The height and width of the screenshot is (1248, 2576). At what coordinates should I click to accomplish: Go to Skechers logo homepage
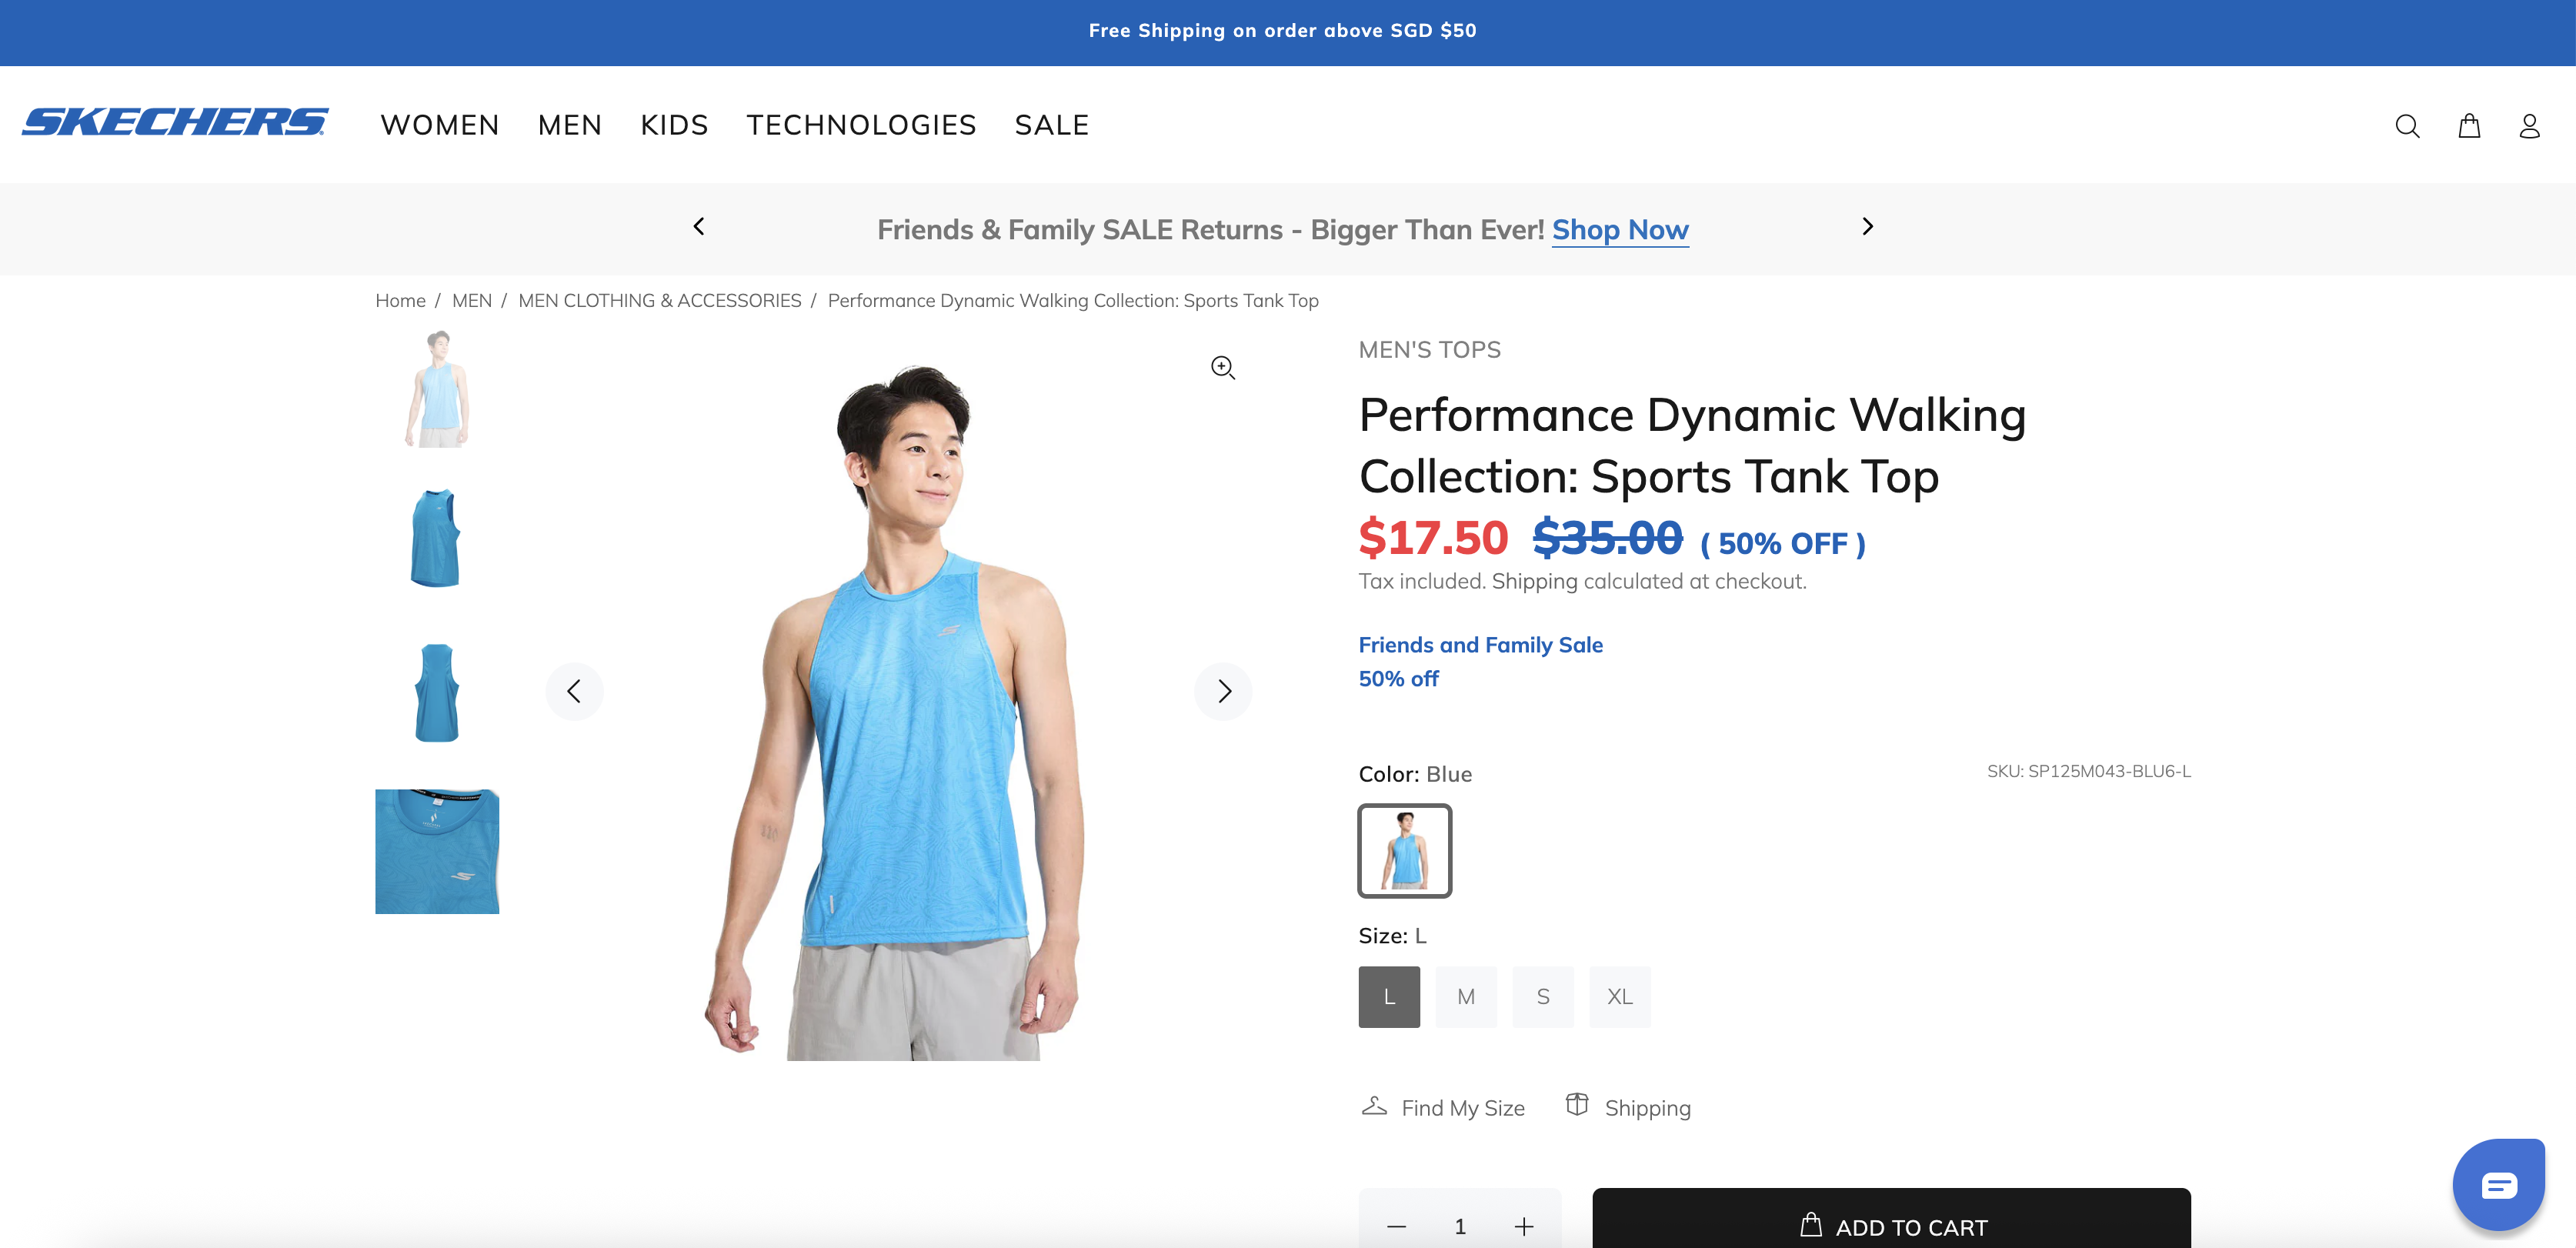point(175,122)
